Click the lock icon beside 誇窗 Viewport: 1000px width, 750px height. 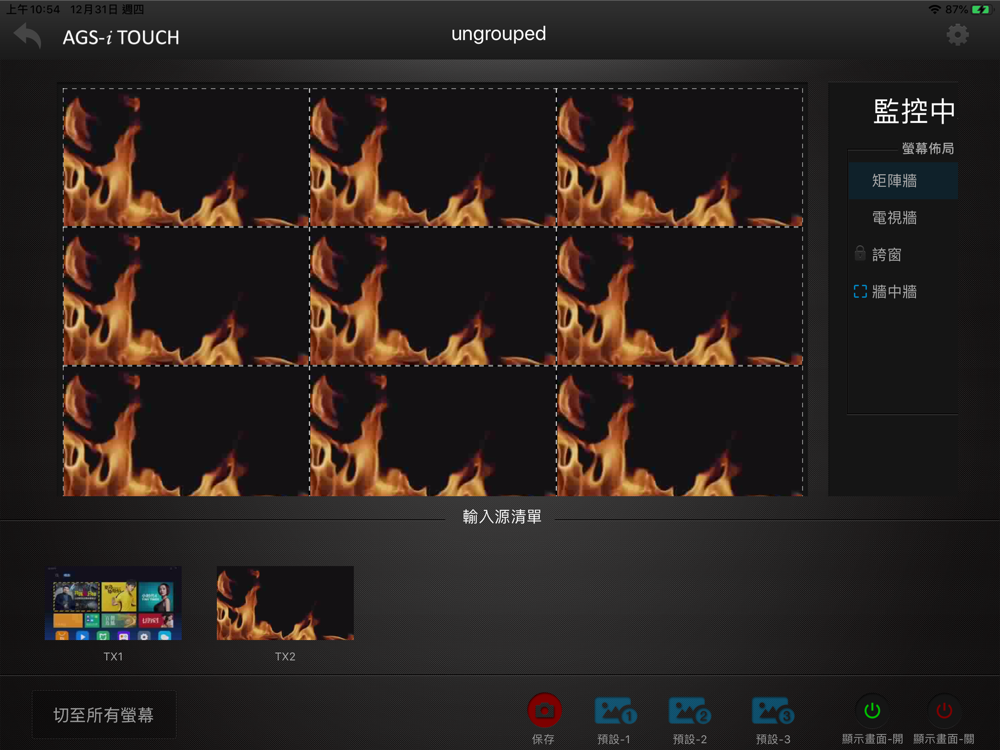[860, 253]
